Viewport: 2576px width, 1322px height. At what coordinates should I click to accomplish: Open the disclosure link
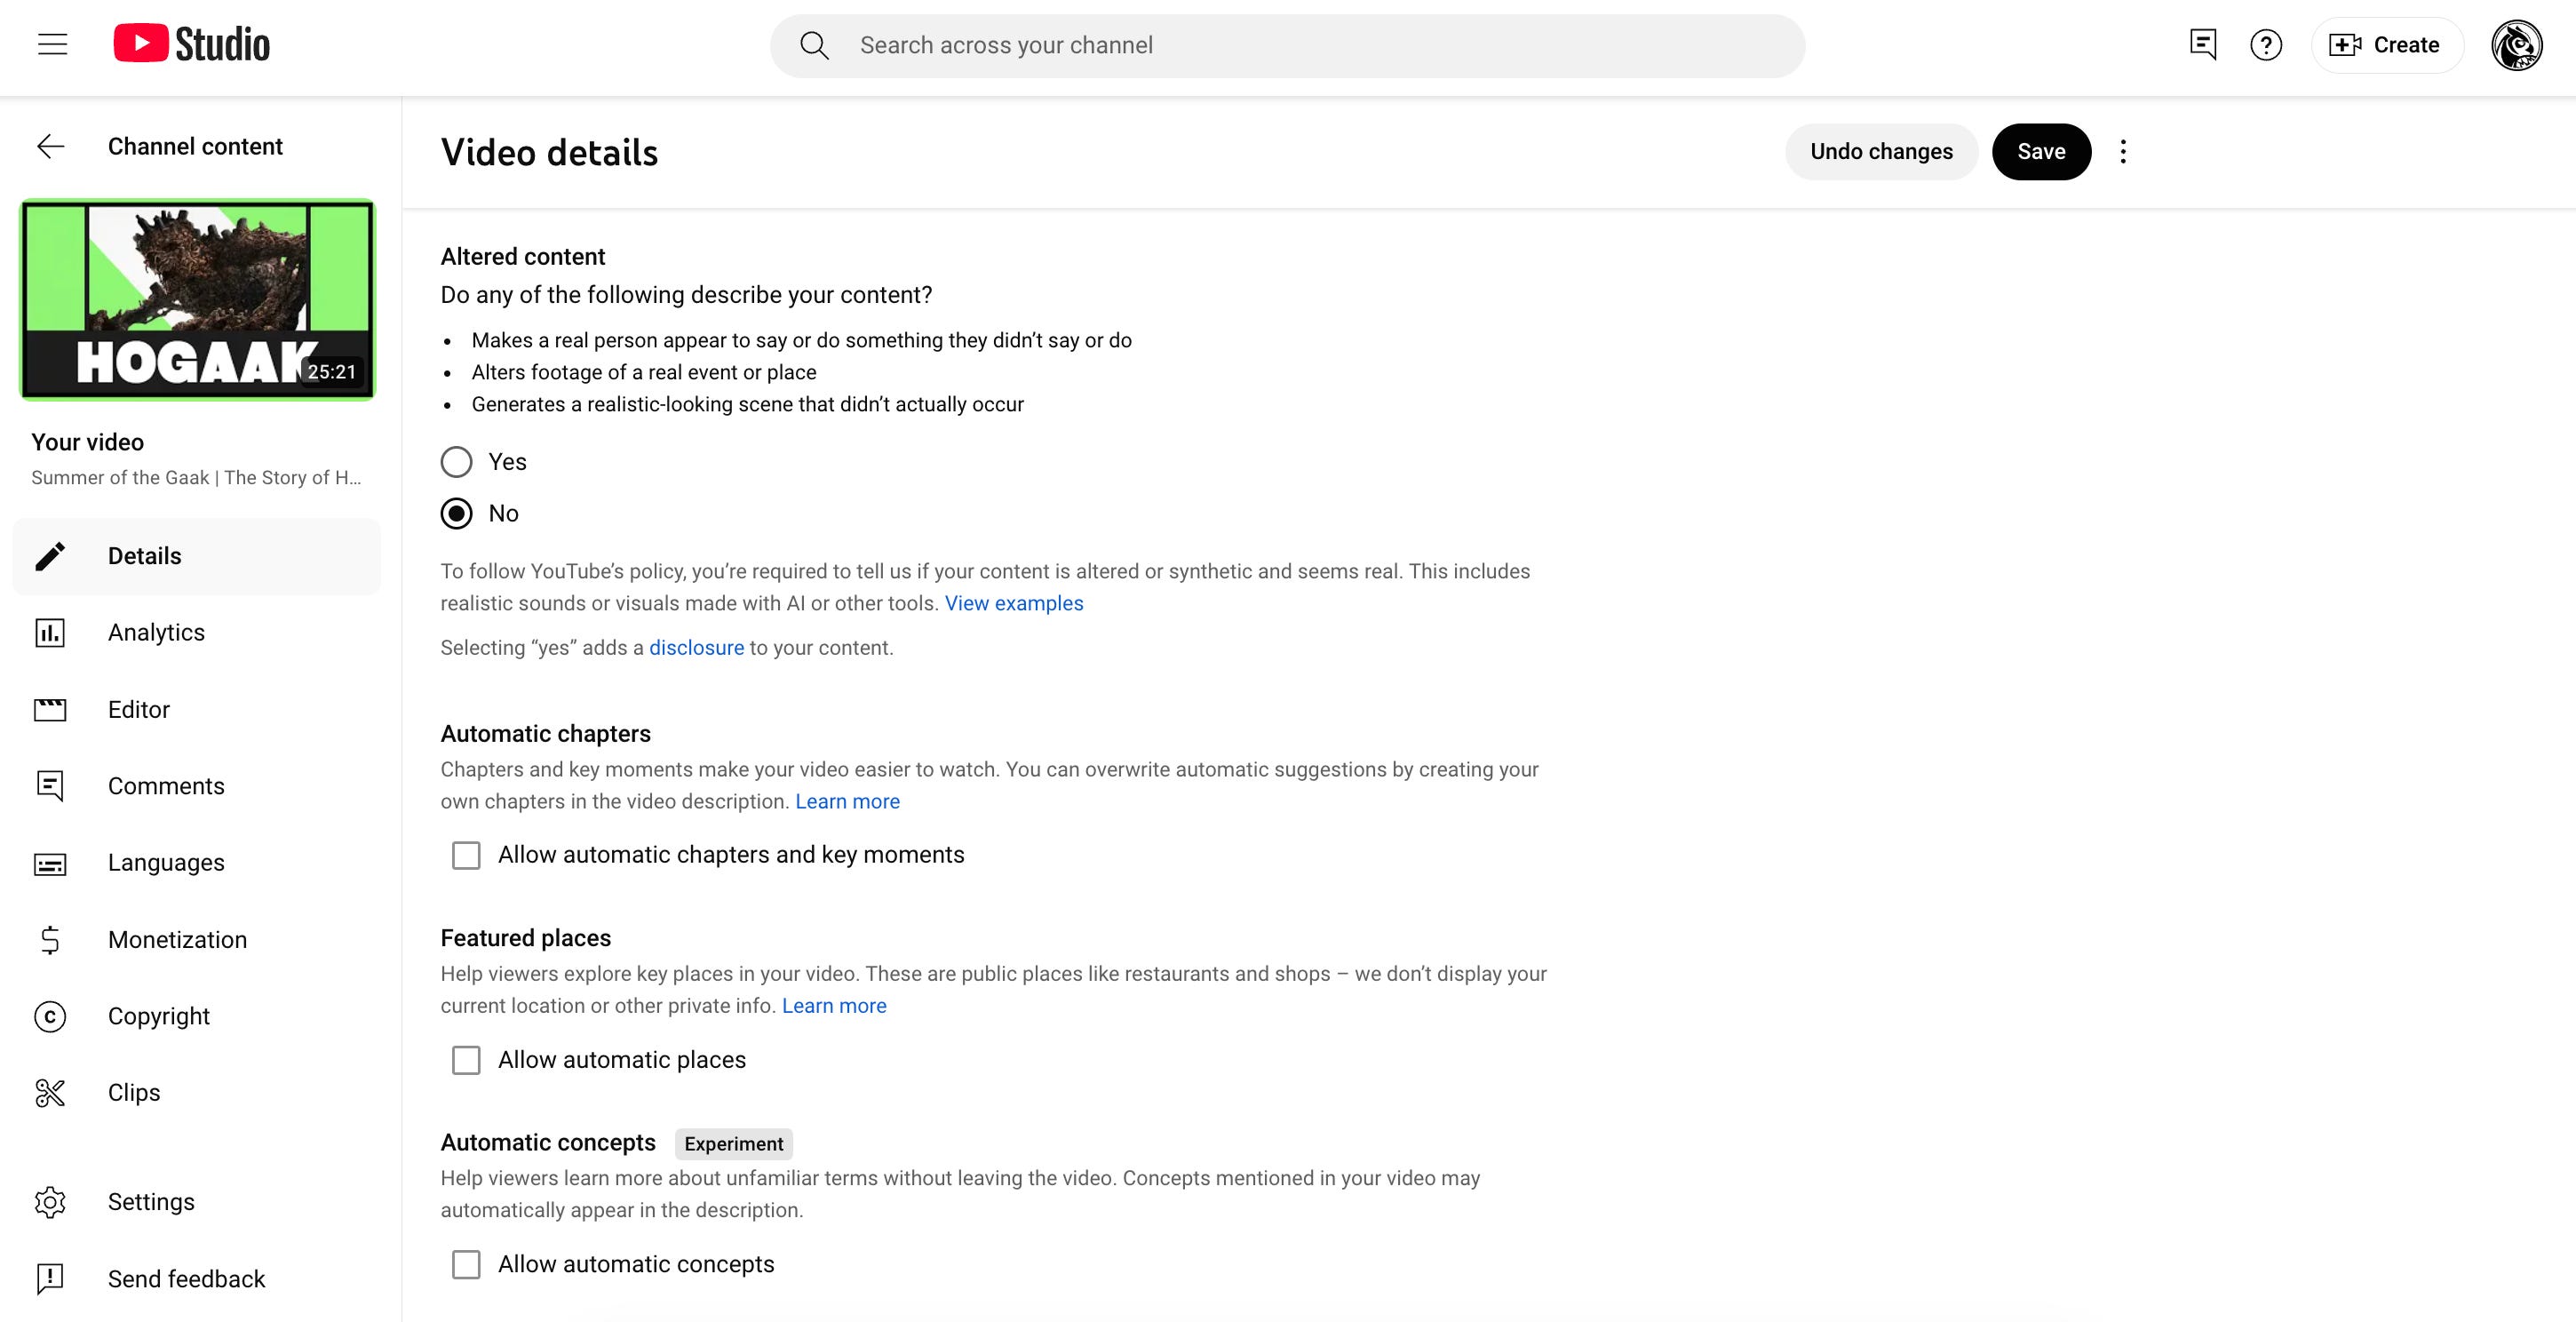tap(697, 648)
